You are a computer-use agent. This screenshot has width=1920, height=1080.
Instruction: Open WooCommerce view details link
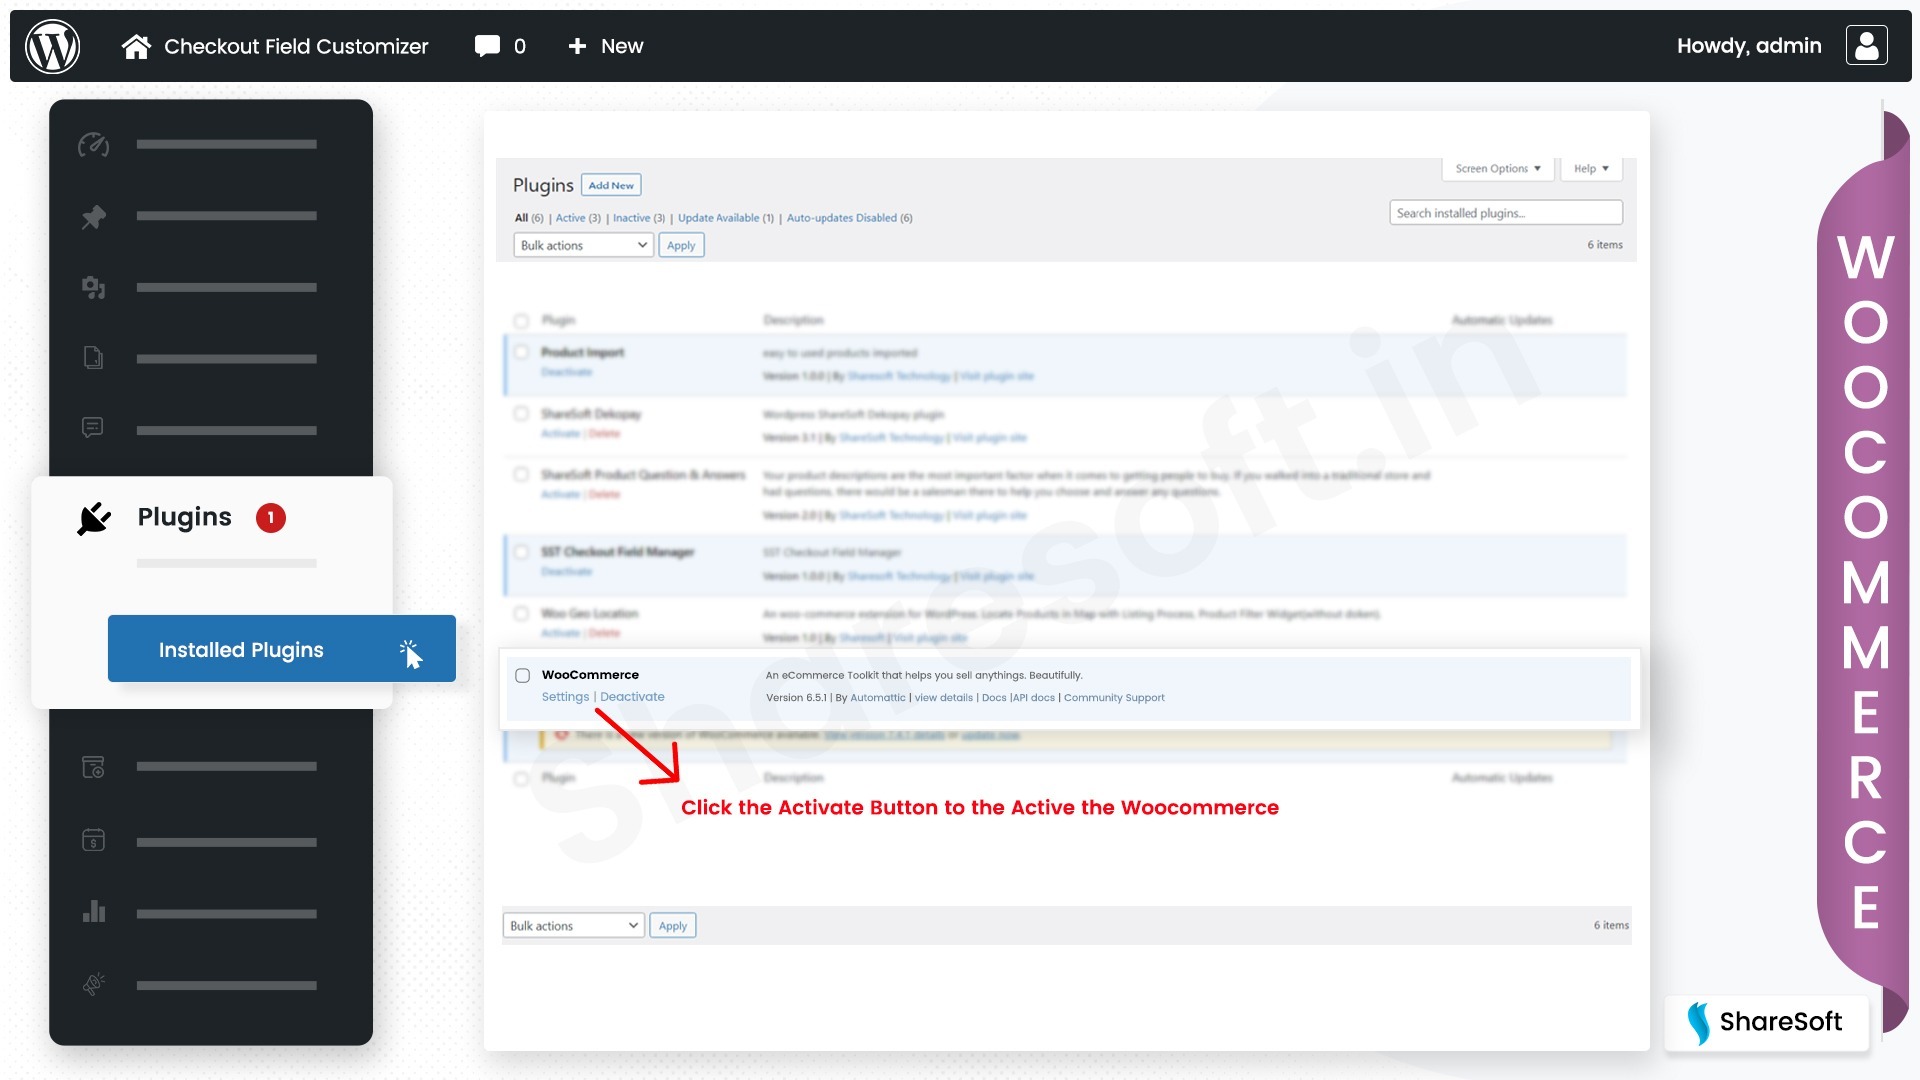(x=944, y=698)
